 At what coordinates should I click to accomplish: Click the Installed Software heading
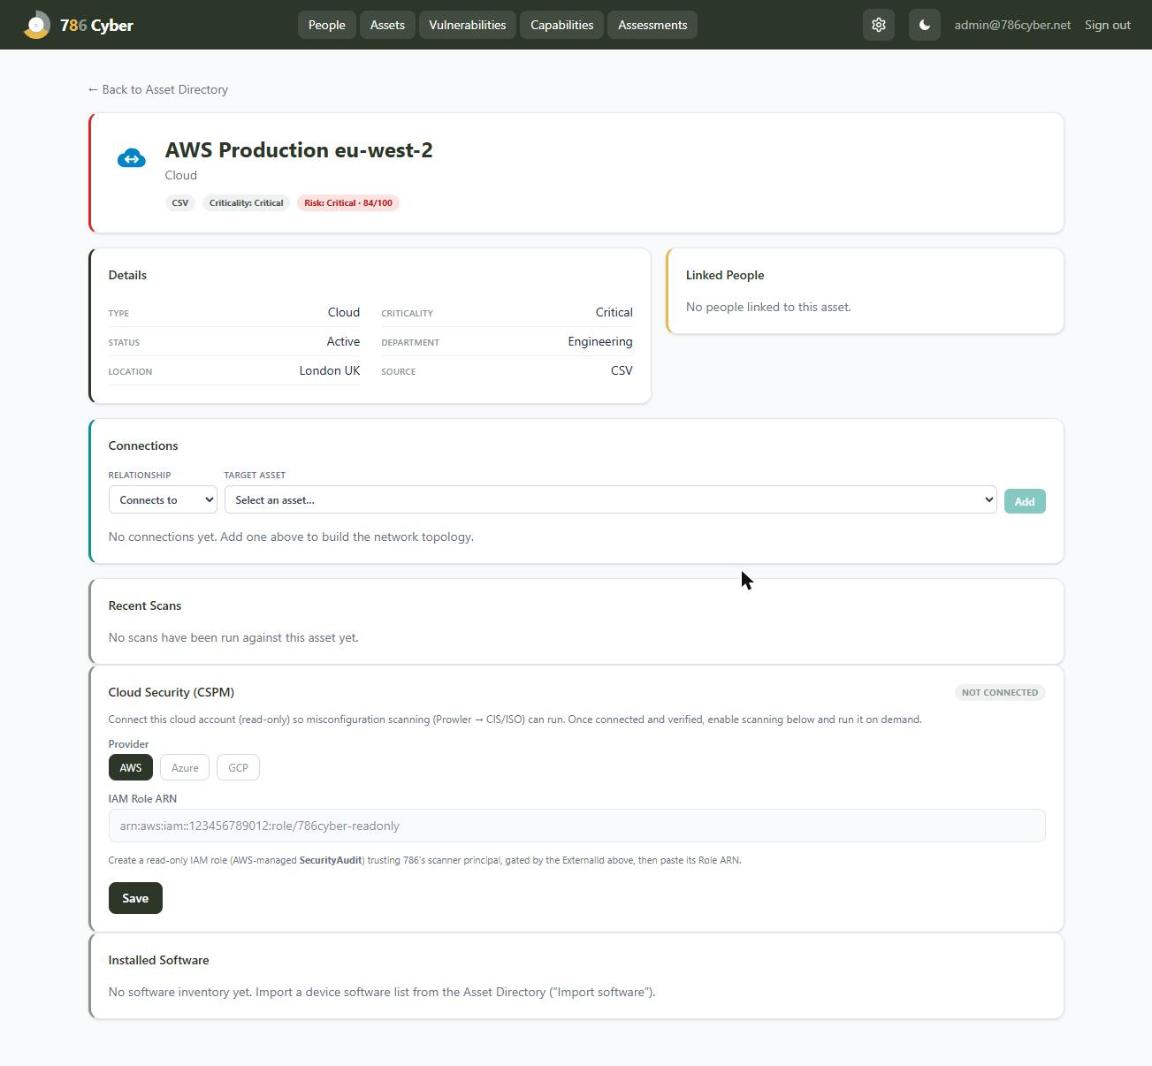[159, 960]
